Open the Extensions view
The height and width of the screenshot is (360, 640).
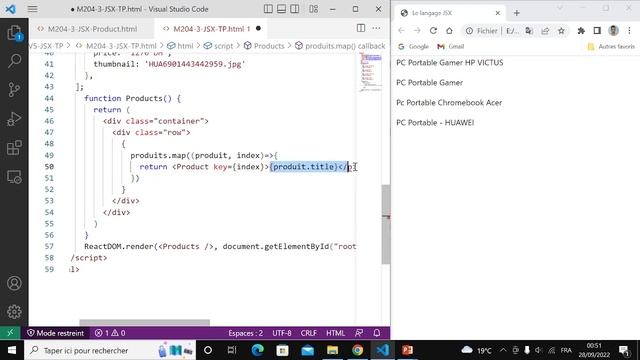pos(14,148)
